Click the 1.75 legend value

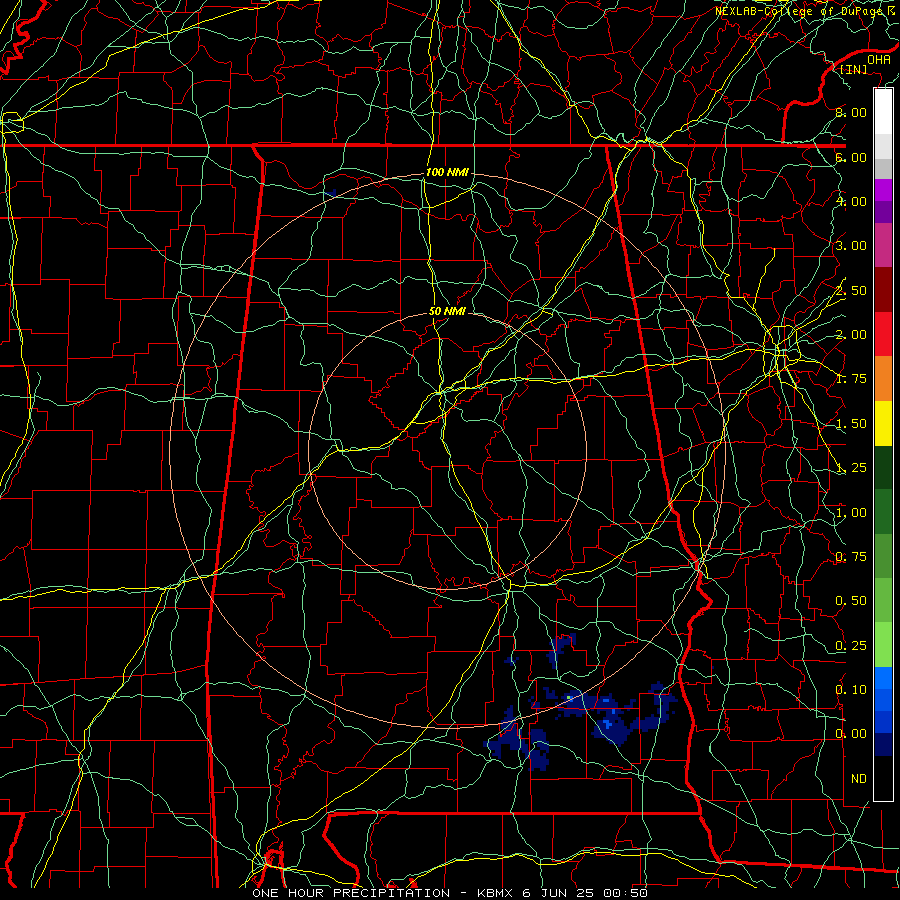coord(851,379)
